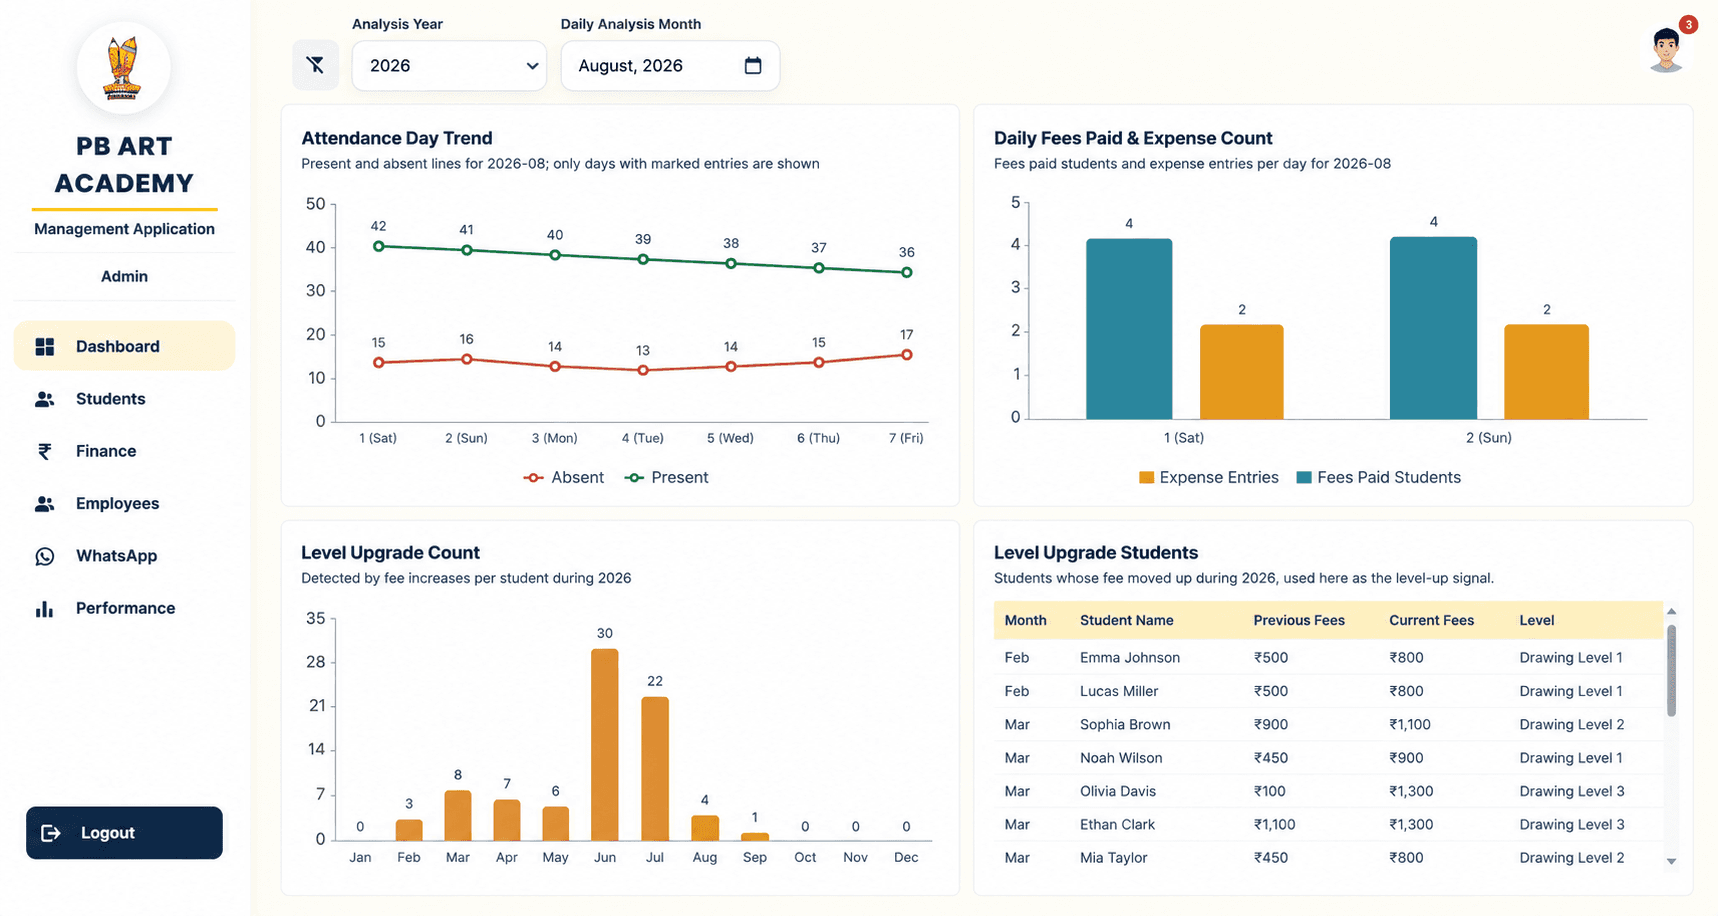Viewport: 1718px width, 916px height.
Task: Select the Emma Johnson row
Action: coord(1328,657)
